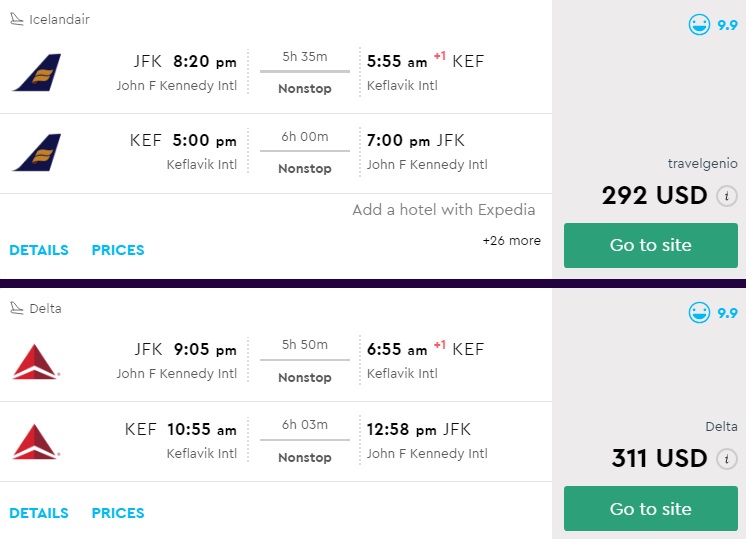
Task: Show PRICES for the Delta flight
Action: (x=118, y=513)
